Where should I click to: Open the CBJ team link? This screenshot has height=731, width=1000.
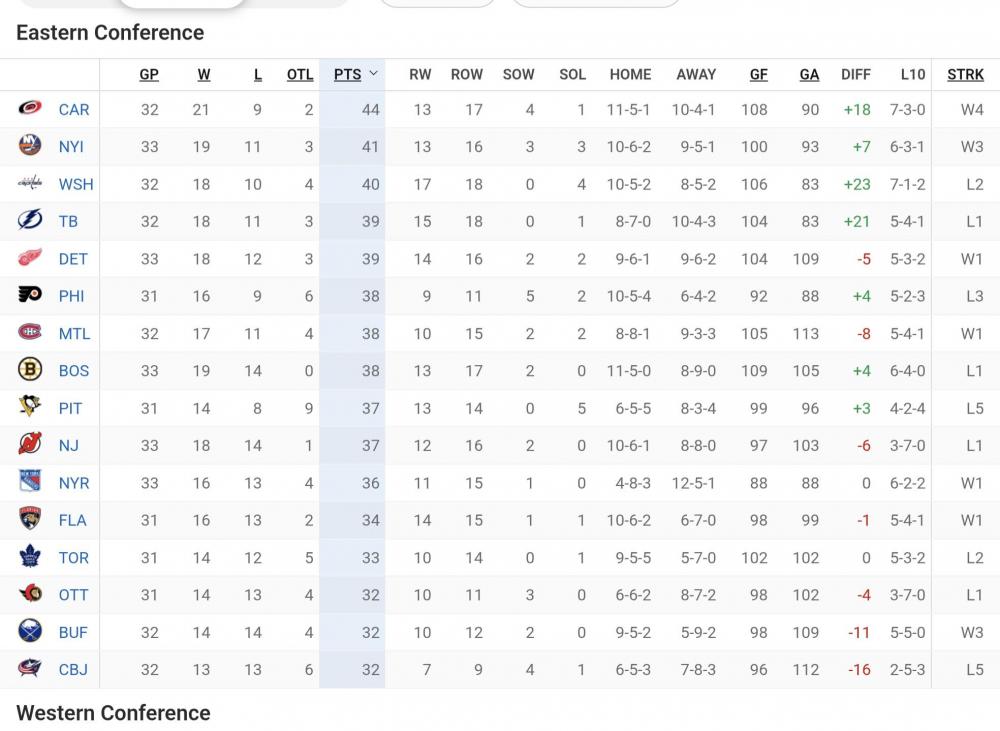click(x=73, y=669)
